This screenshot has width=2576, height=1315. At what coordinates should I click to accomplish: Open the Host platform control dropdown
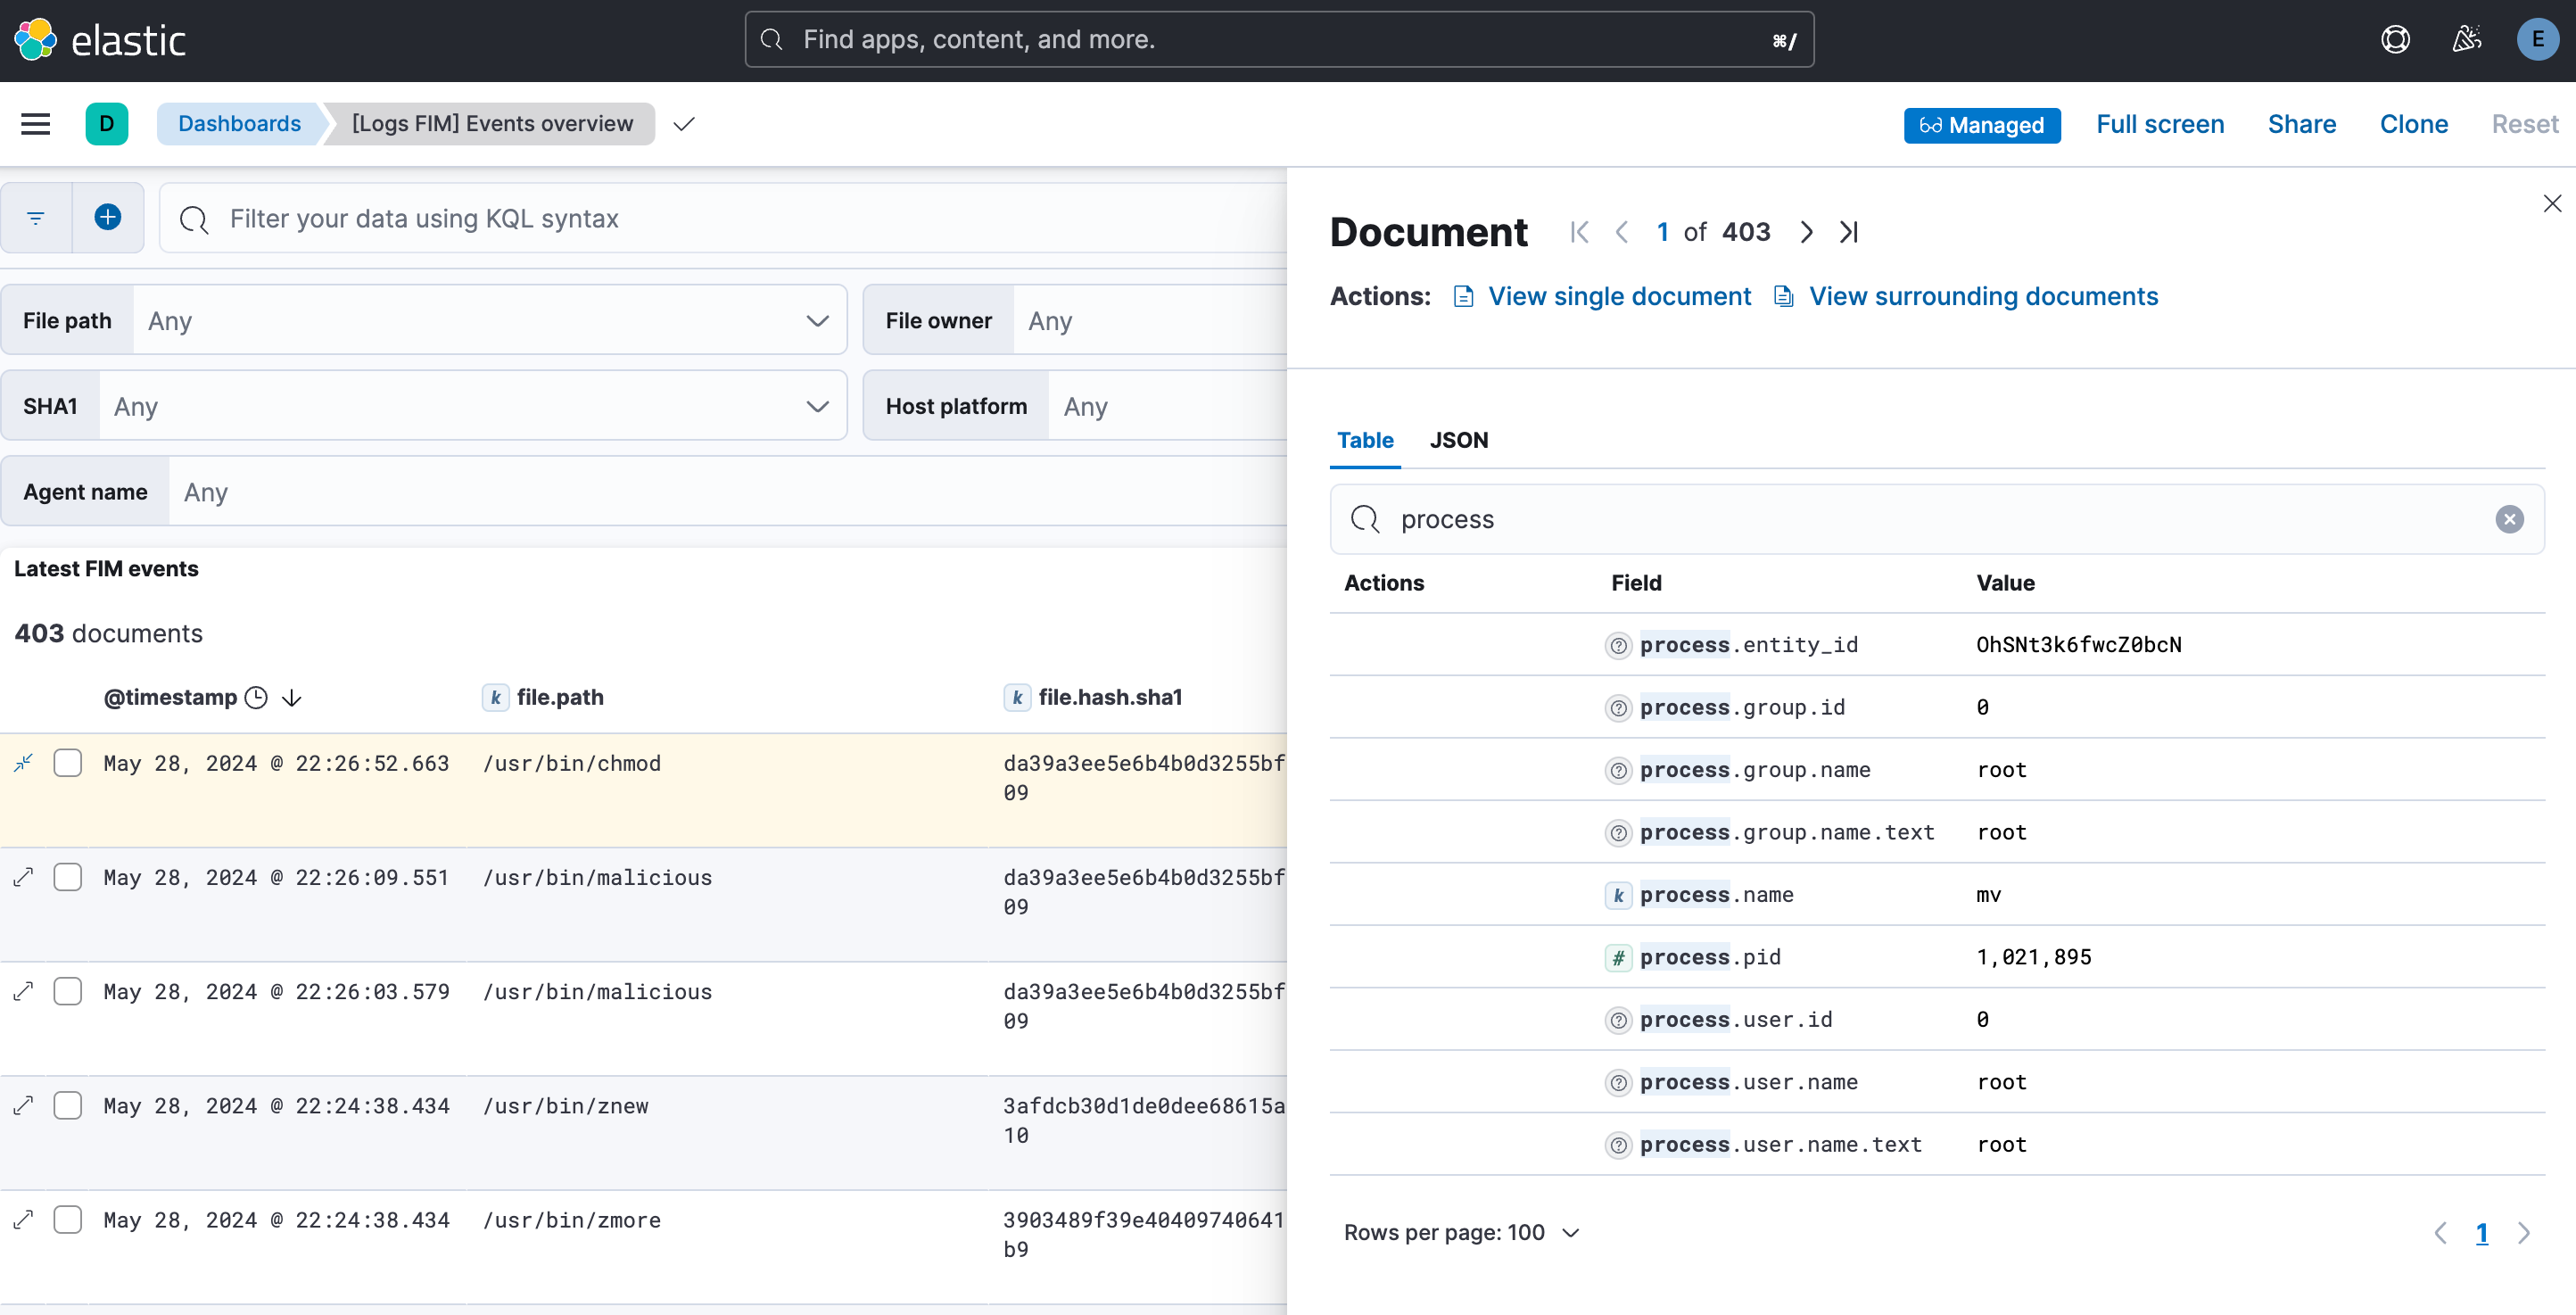(x=1167, y=406)
